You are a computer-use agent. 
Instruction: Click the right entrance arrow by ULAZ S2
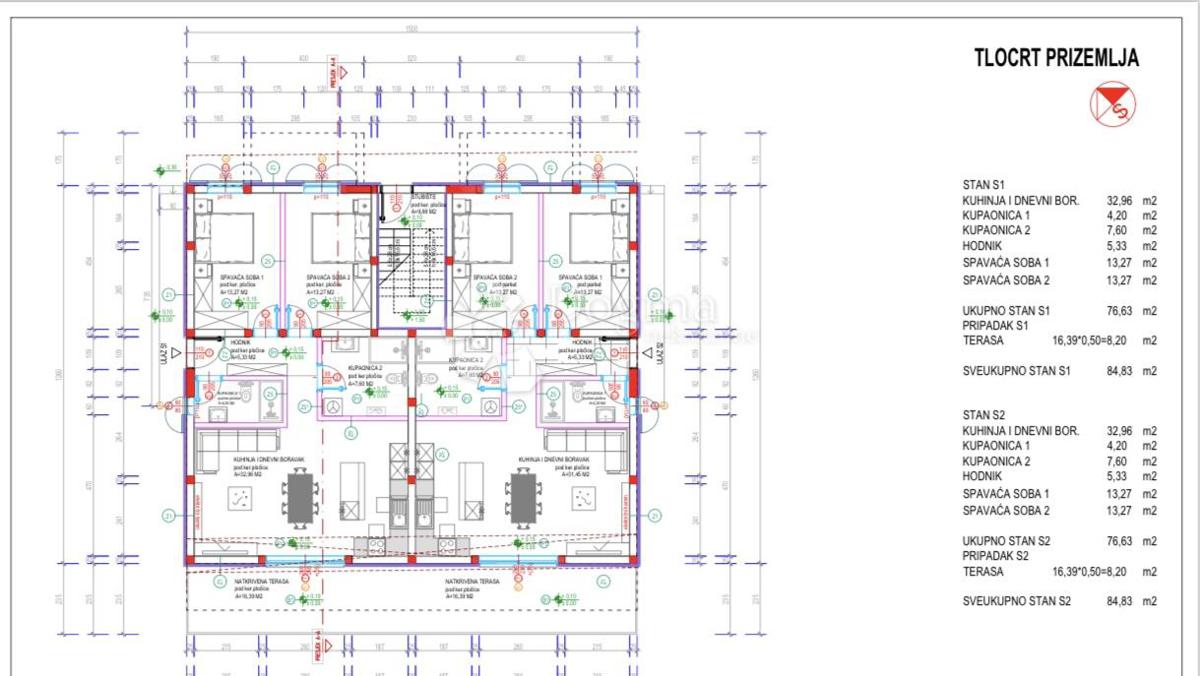(x=645, y=353)
